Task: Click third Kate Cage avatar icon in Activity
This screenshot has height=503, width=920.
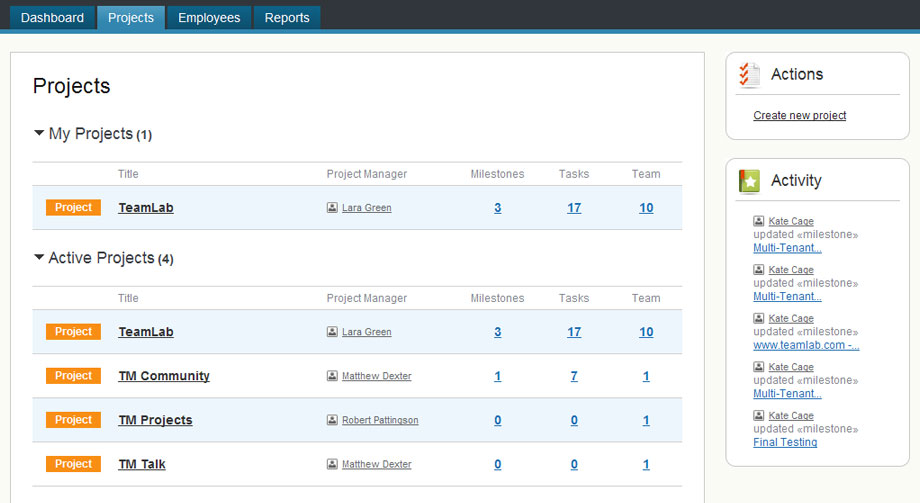Action: [759, 318]
